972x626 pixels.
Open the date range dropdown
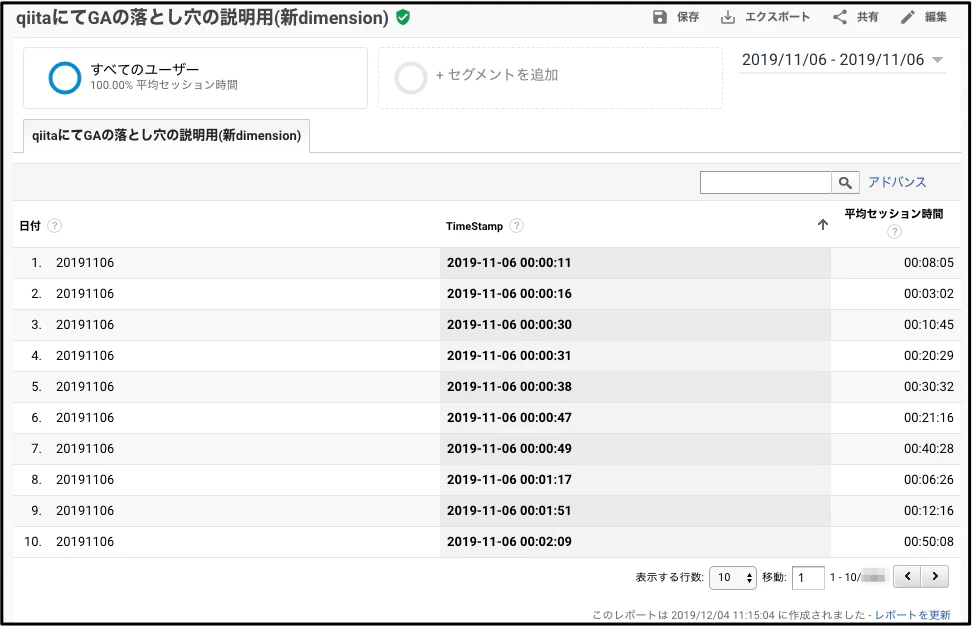[x=842, y=60]
